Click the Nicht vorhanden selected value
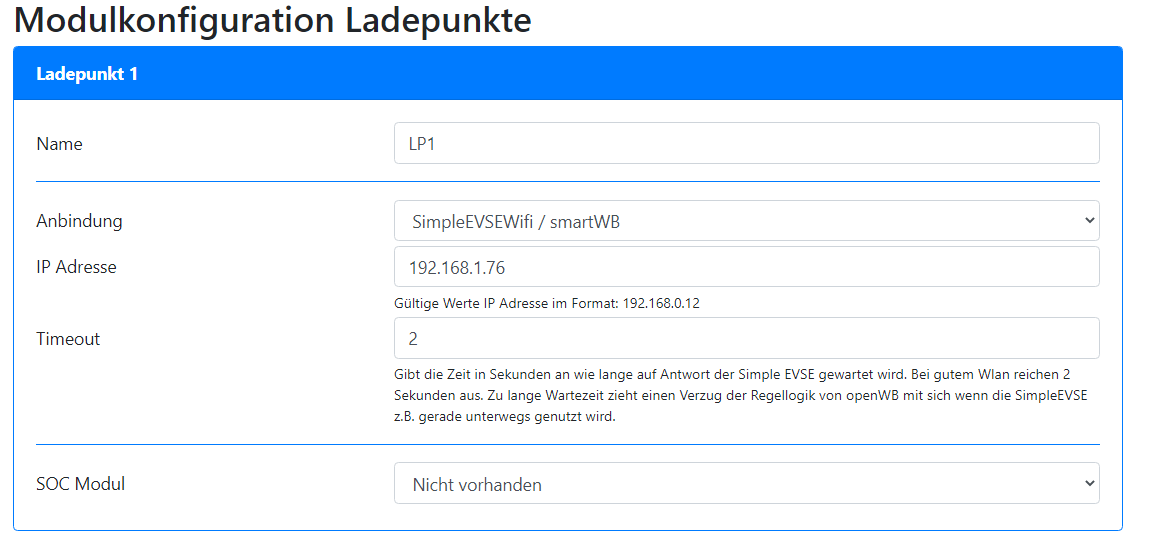The image size is (1158, 548). click(x=477, y=485)
